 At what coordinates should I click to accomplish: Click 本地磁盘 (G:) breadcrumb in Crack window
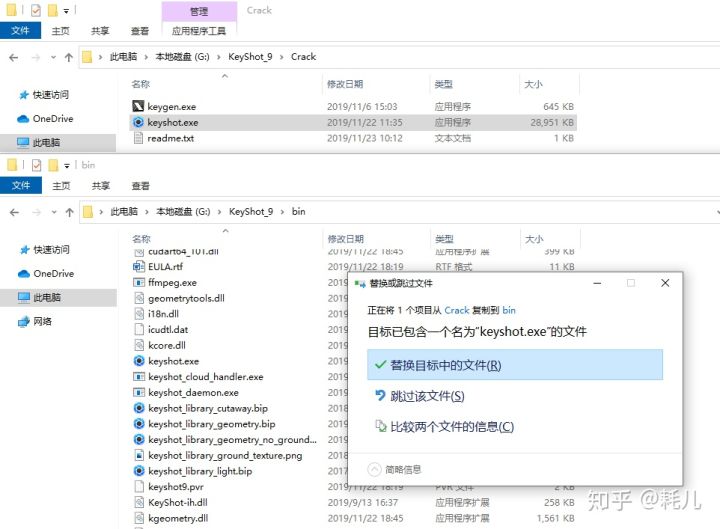(x=182, y=57)
